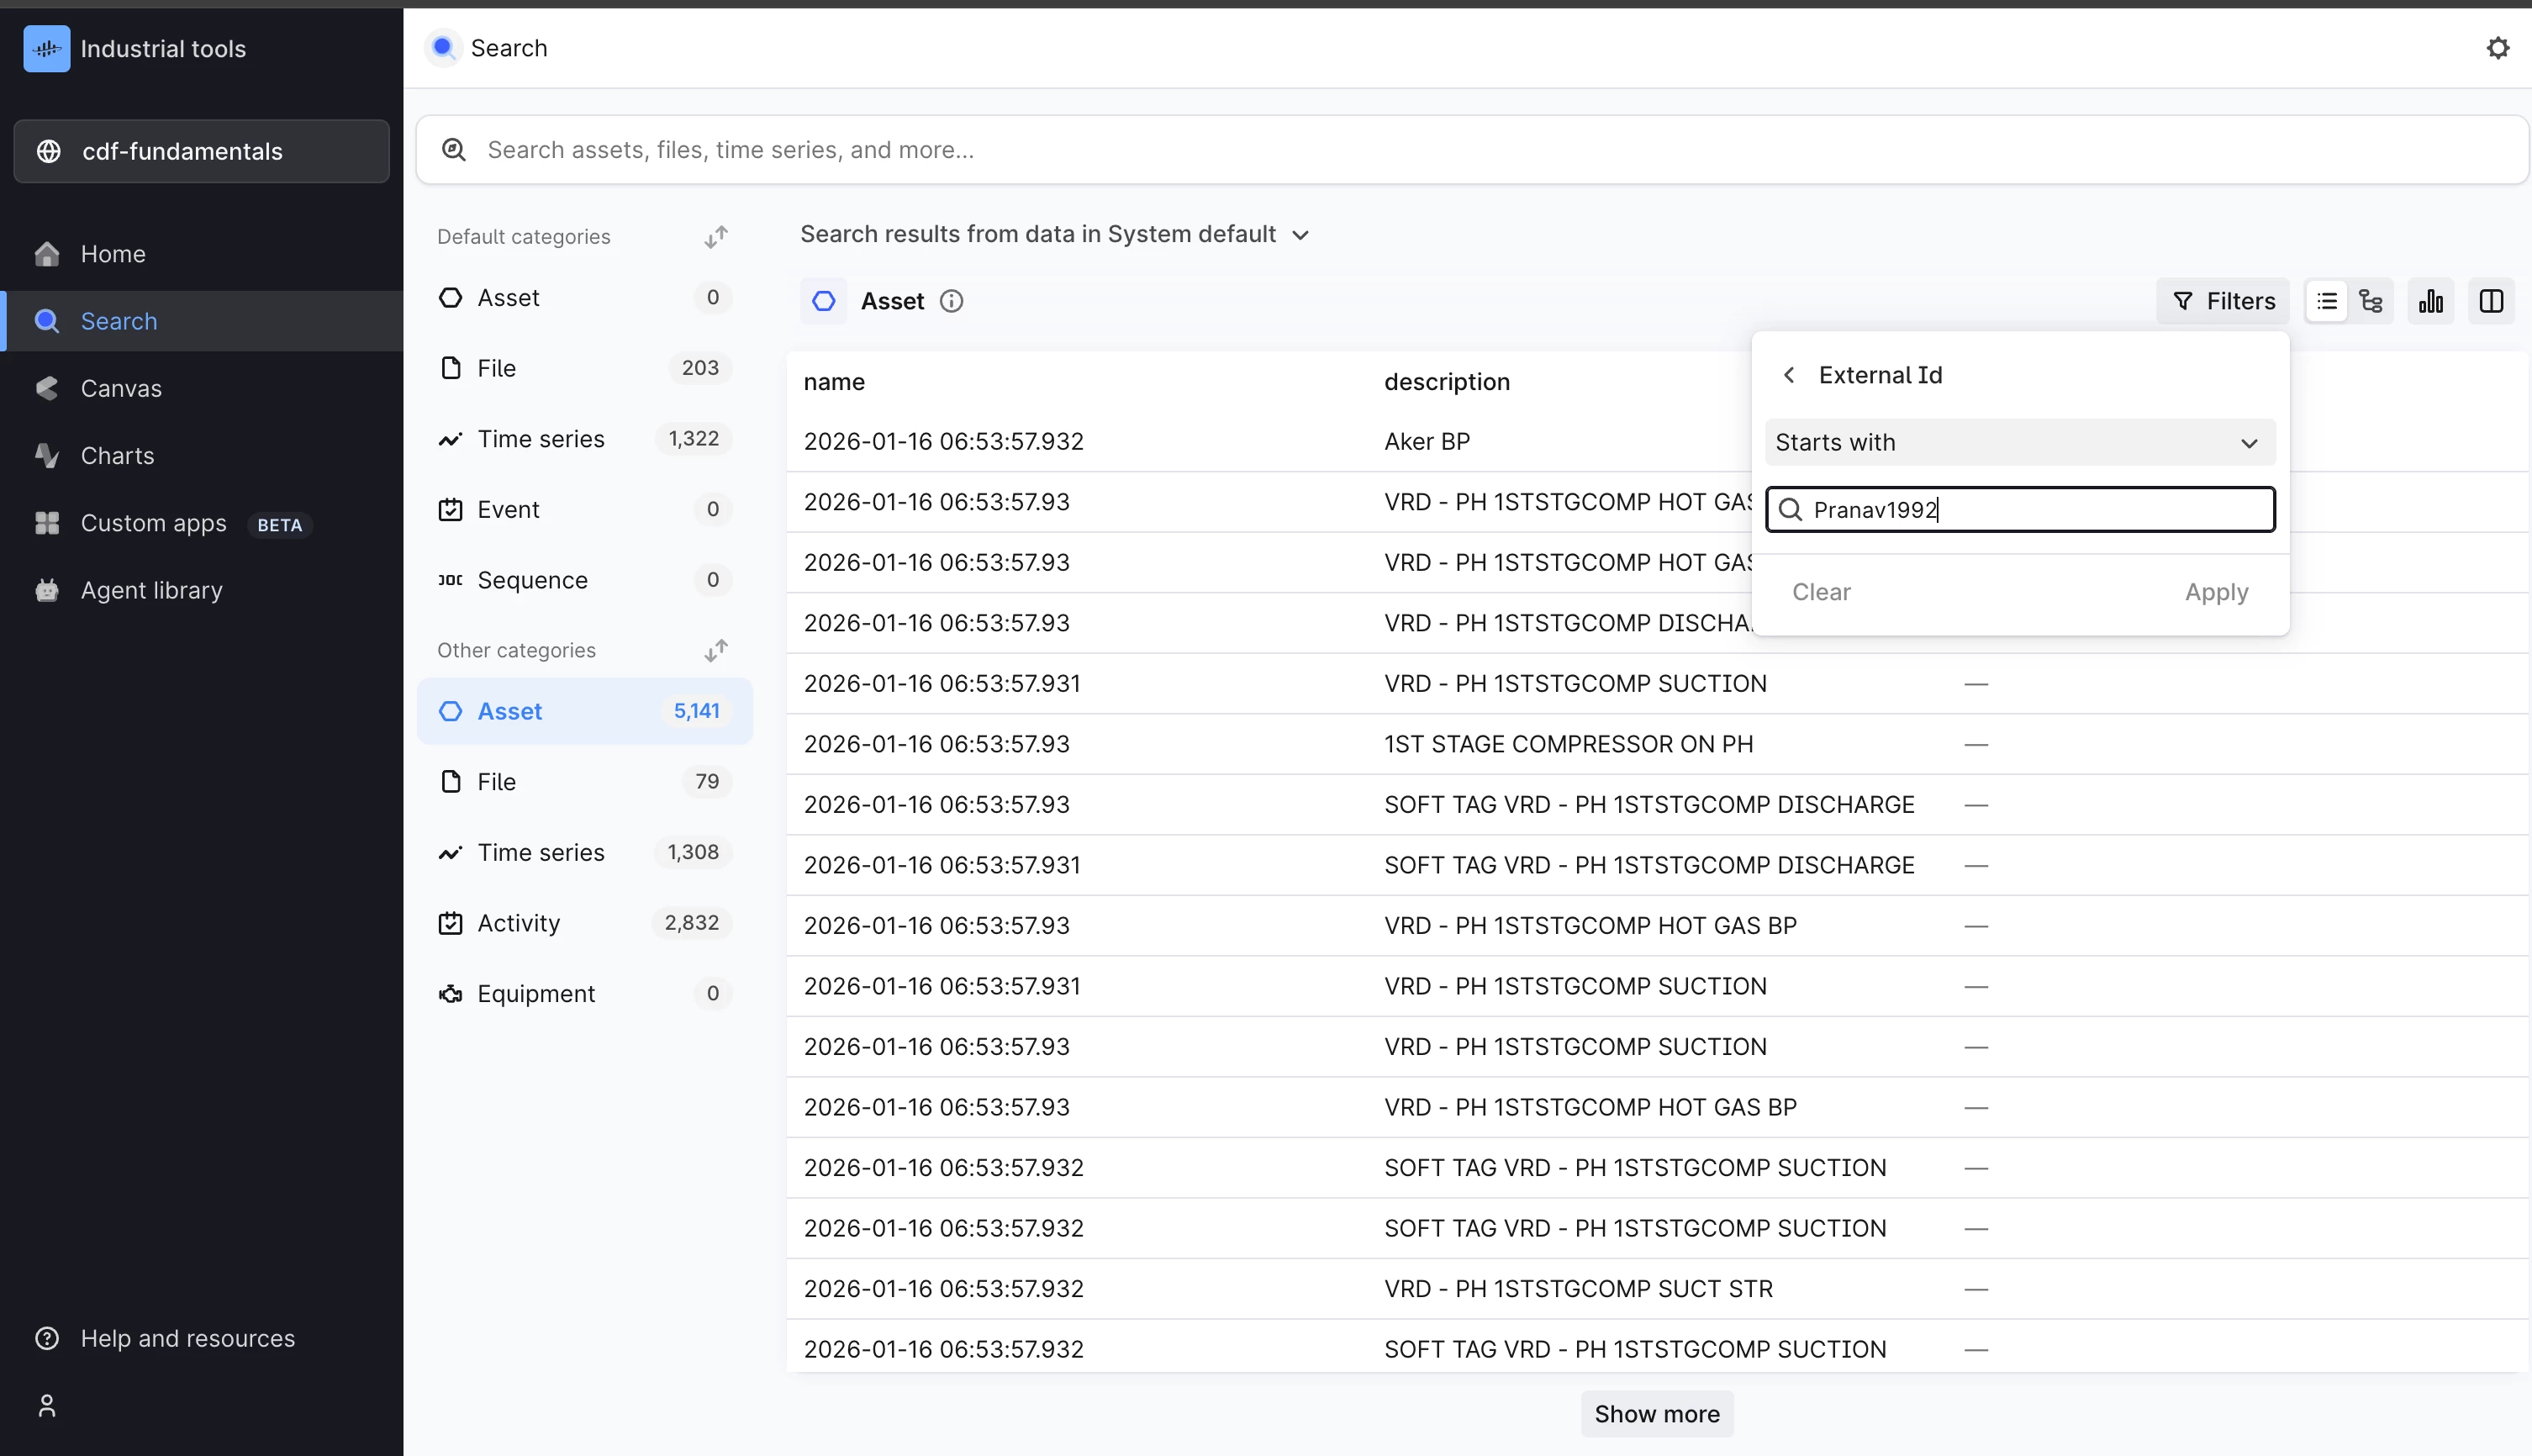
Task: Select the list view icon
Action: [2327, 301]
